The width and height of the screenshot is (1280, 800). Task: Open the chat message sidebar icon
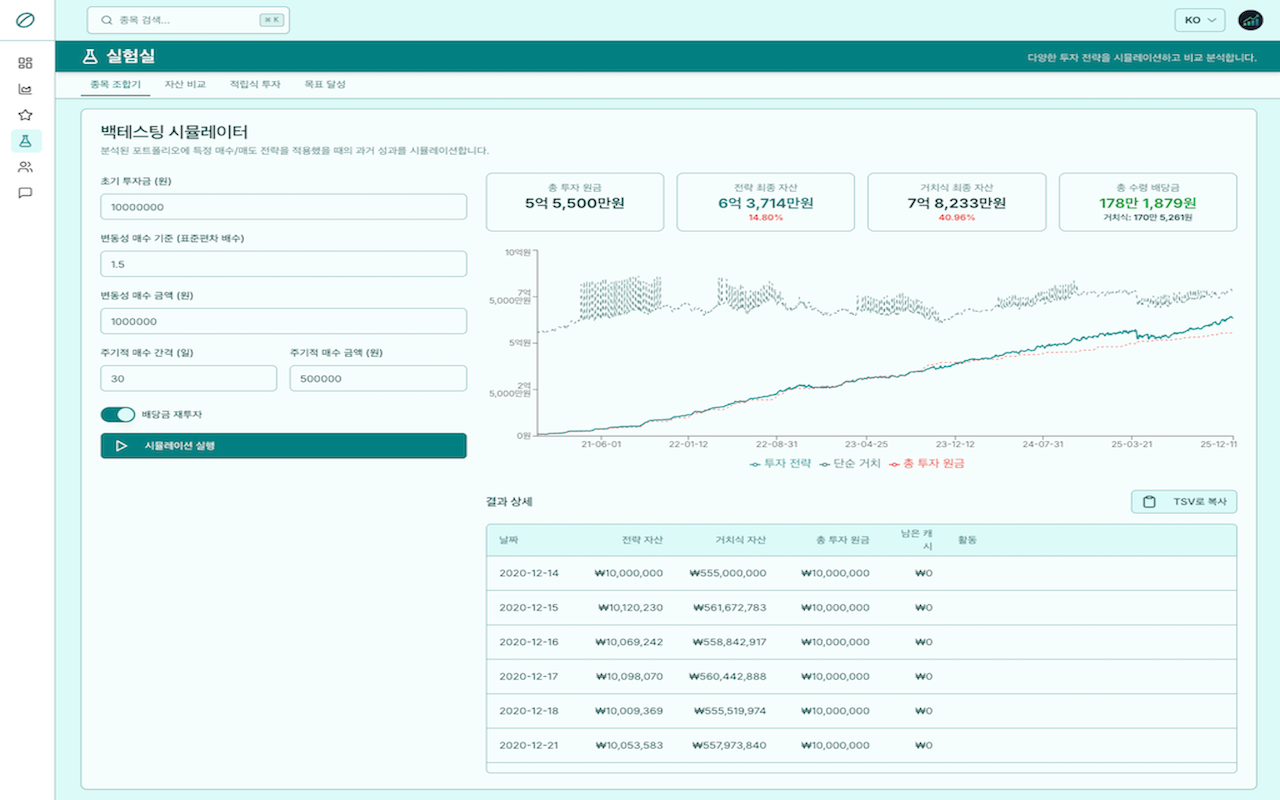(x=26, y=193)
